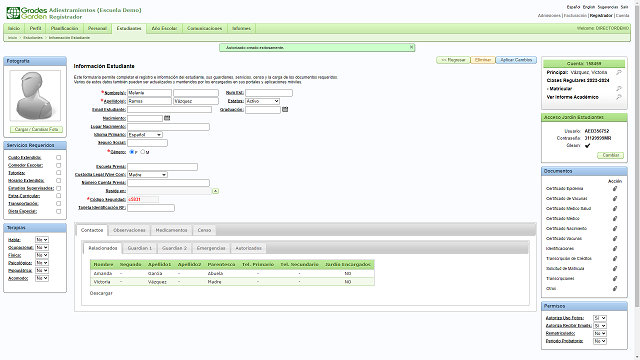Attach file for Certificado Nacimiento
The image size is (640, 360).
click(615, 229)
